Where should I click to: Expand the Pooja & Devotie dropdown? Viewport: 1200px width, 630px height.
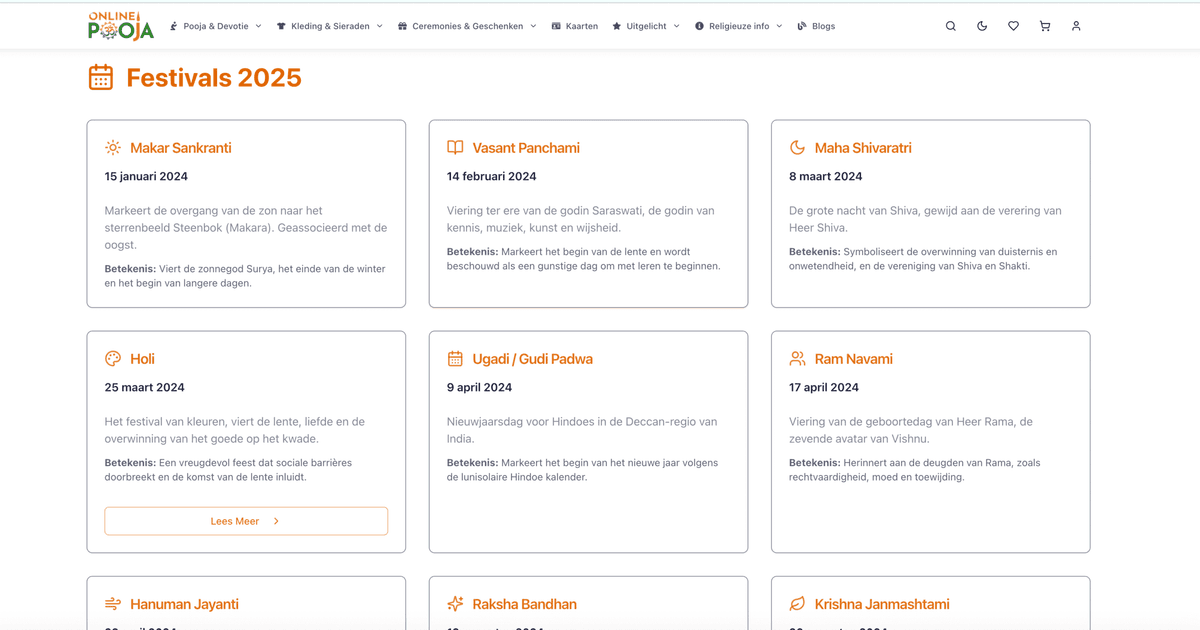point(215,26)
